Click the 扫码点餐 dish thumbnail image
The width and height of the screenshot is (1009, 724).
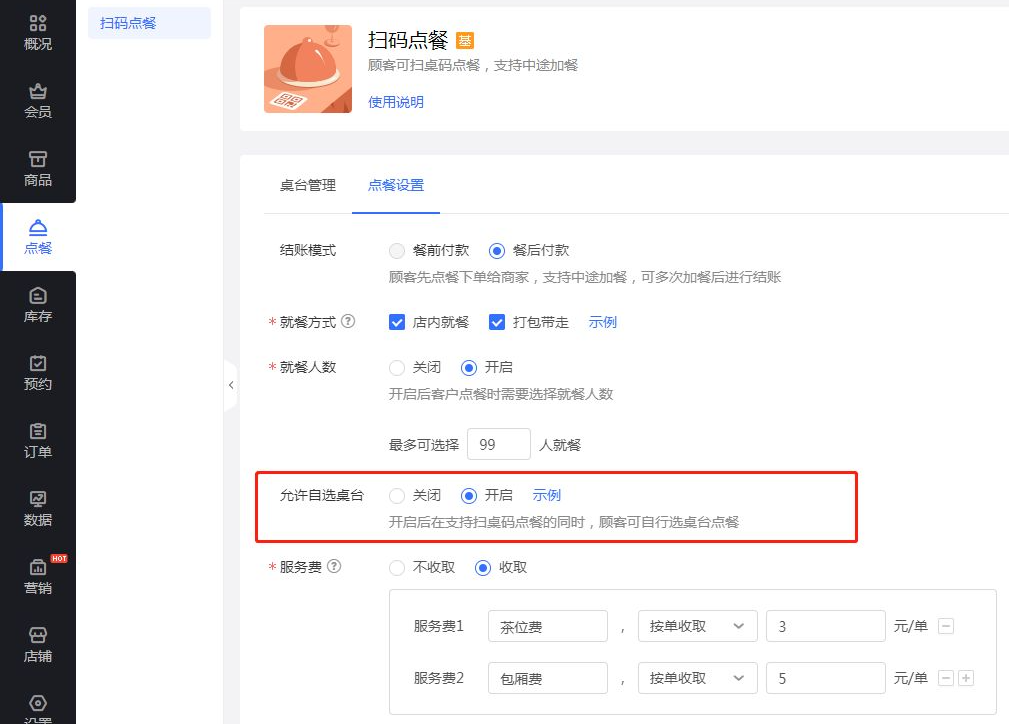pos(308,69)
